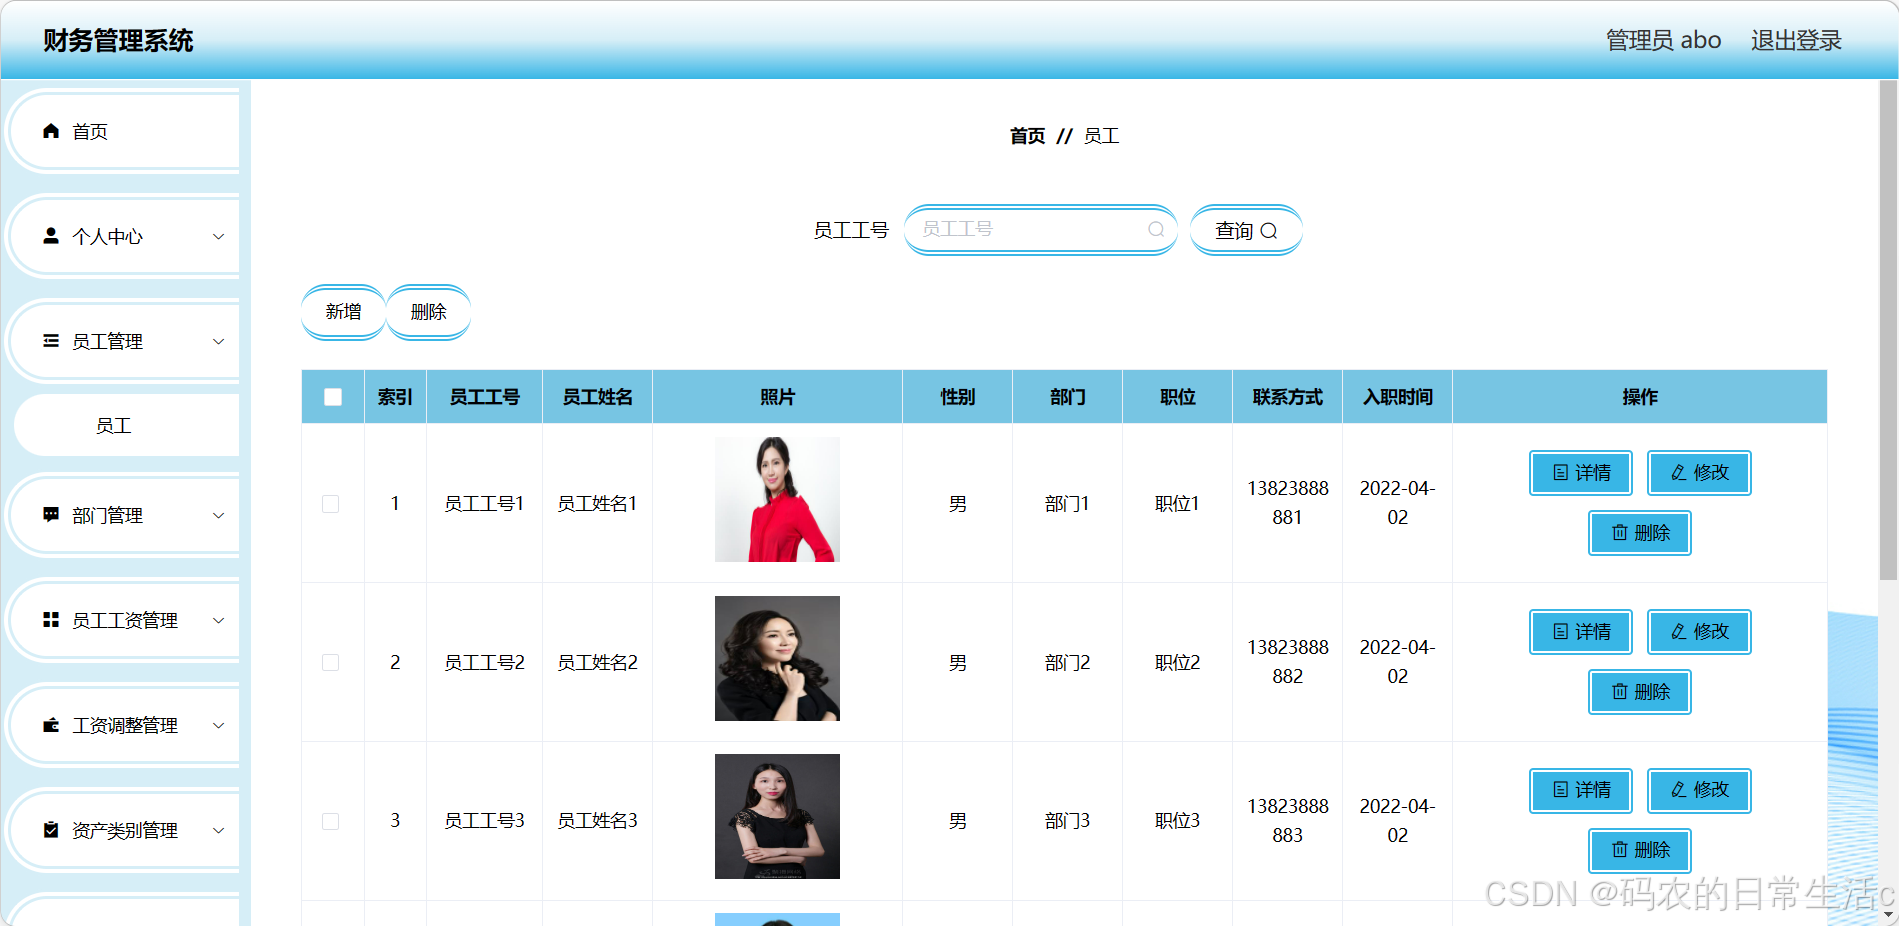Open the 首页 breadcrumb link
This screenshot has width=1899, height=926.
click(1026, 135)
